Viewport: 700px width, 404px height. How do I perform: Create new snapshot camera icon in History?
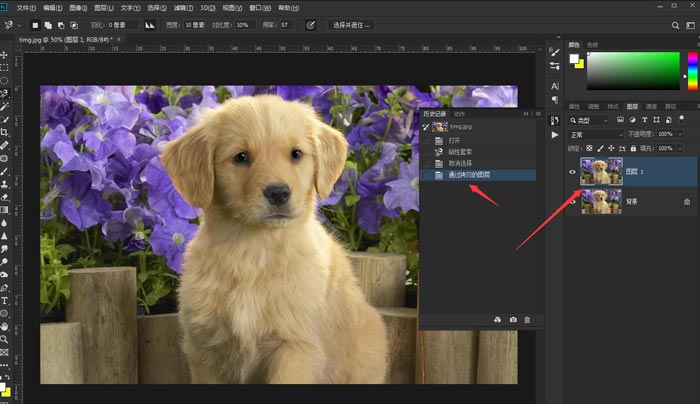(513, 320)
